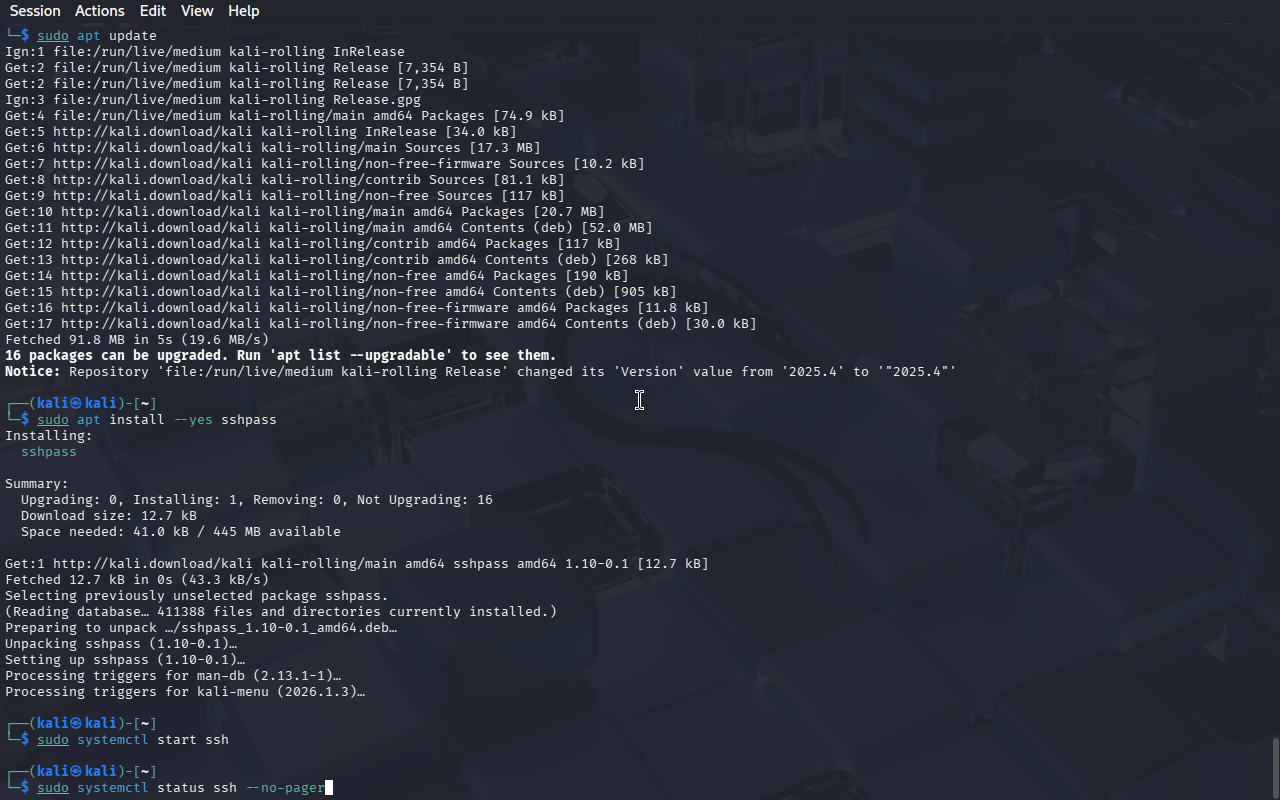This screenshot has height=800, width=1280.
Task: Open the Edit menu
Action: 153,11
